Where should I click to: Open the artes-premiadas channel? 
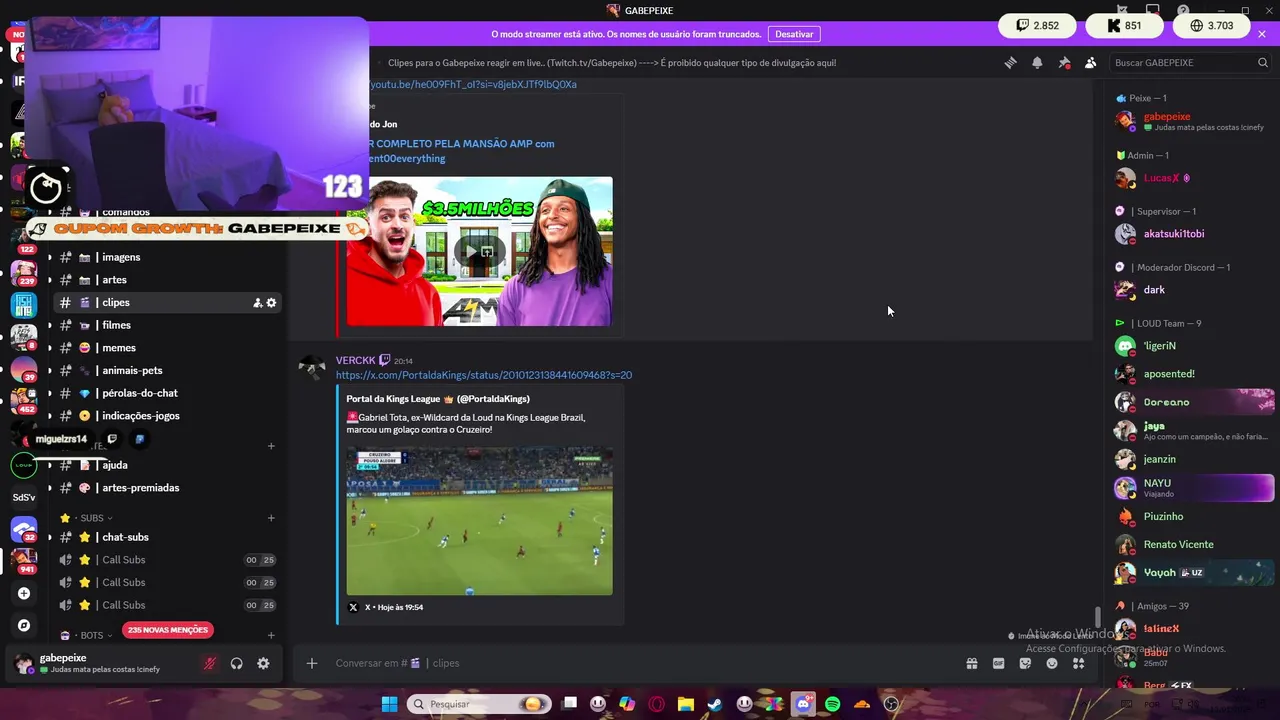(165, 488)
